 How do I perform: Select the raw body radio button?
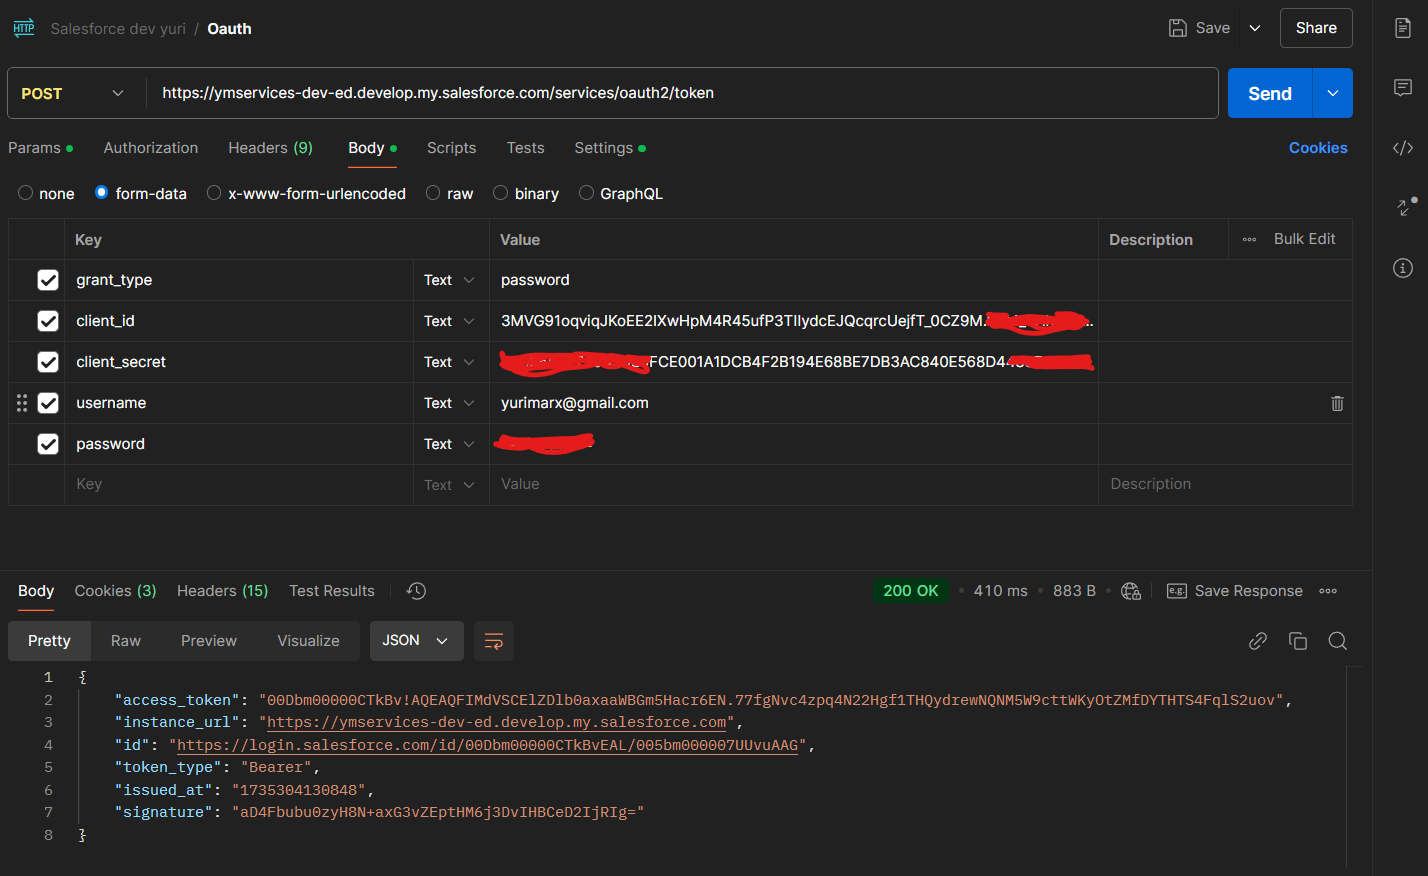pos(433,193)
